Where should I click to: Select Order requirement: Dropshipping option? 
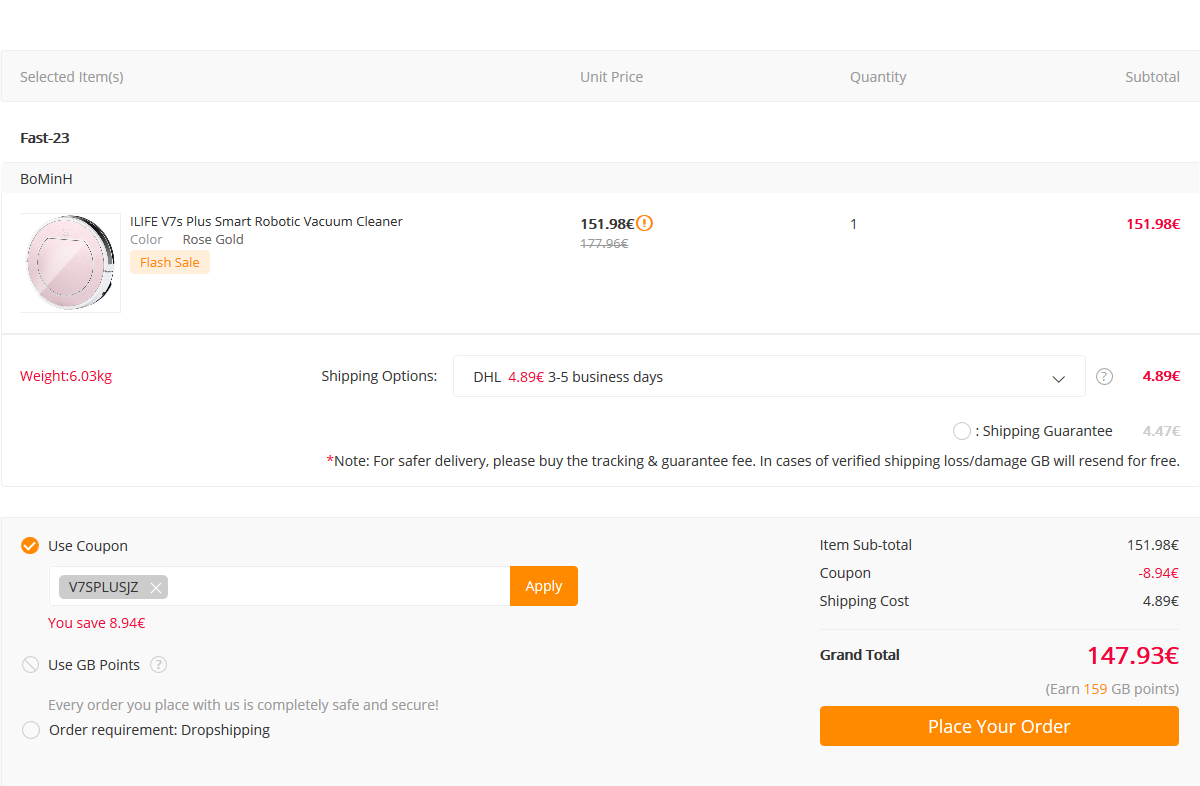[31, 730]
